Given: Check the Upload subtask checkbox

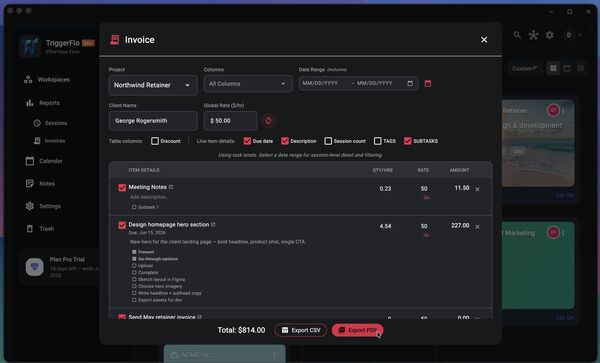Looking at the screenshot, I should [134, 266].
